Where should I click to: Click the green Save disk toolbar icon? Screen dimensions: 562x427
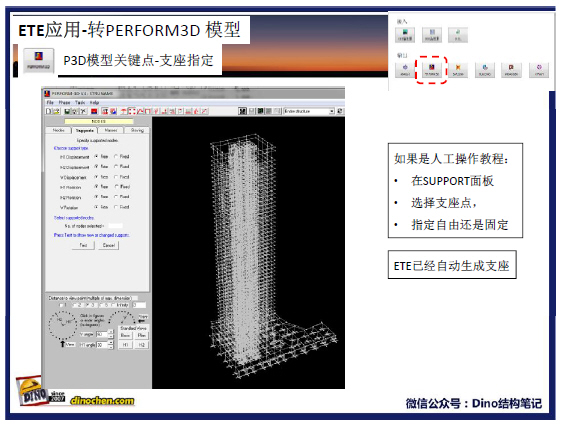pyautogui.click(x=67, y=112)
